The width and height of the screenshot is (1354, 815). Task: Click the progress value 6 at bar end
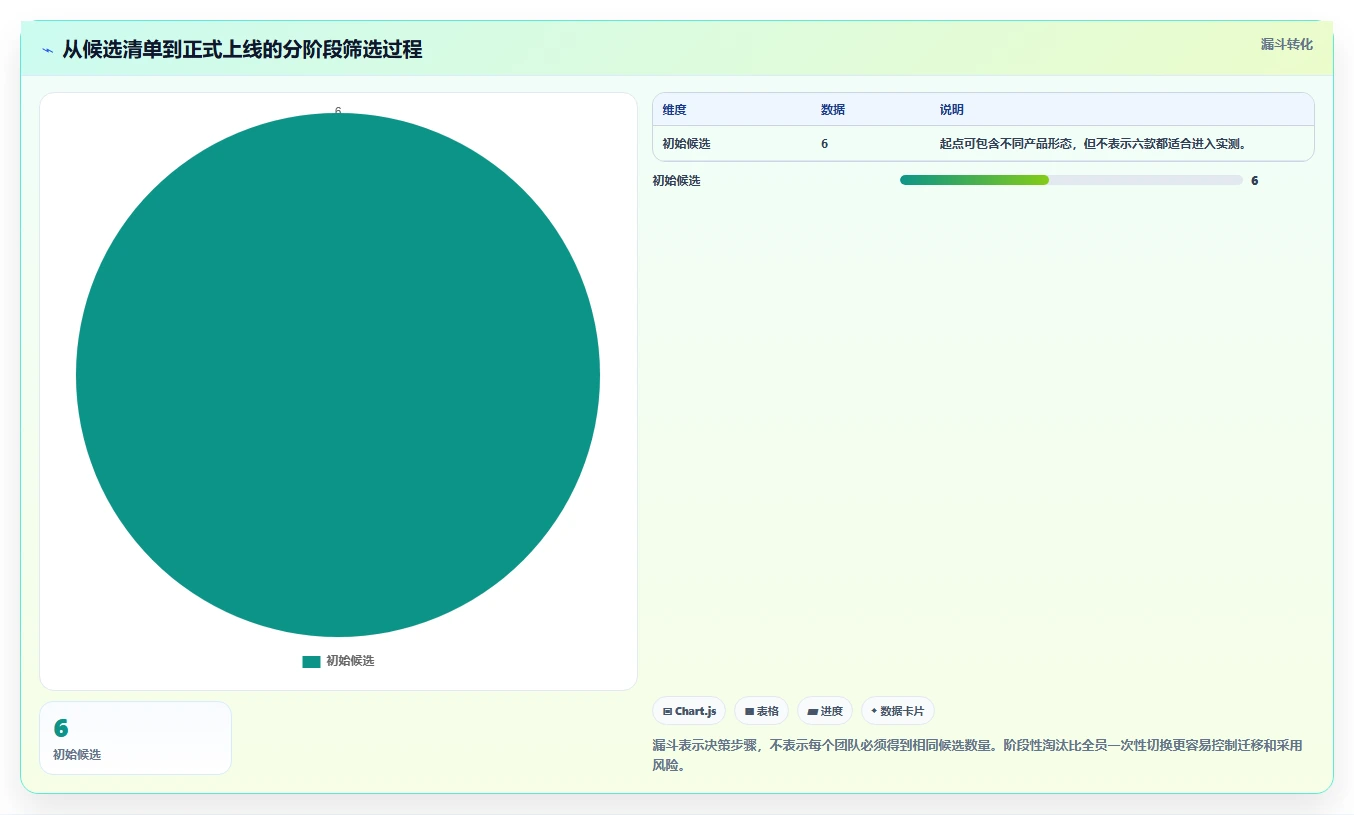click(1255, 181)
